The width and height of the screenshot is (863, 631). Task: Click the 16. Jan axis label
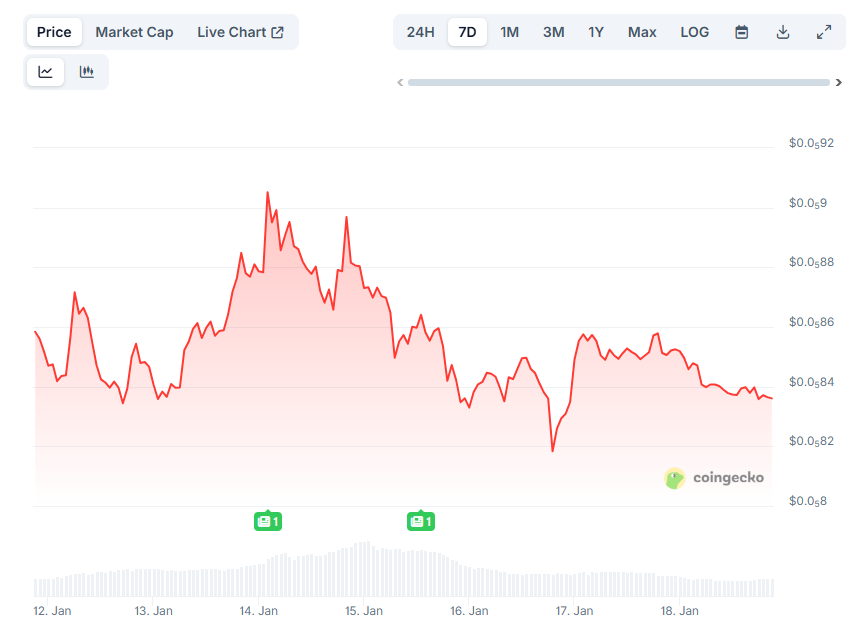[x=470, y=610]
